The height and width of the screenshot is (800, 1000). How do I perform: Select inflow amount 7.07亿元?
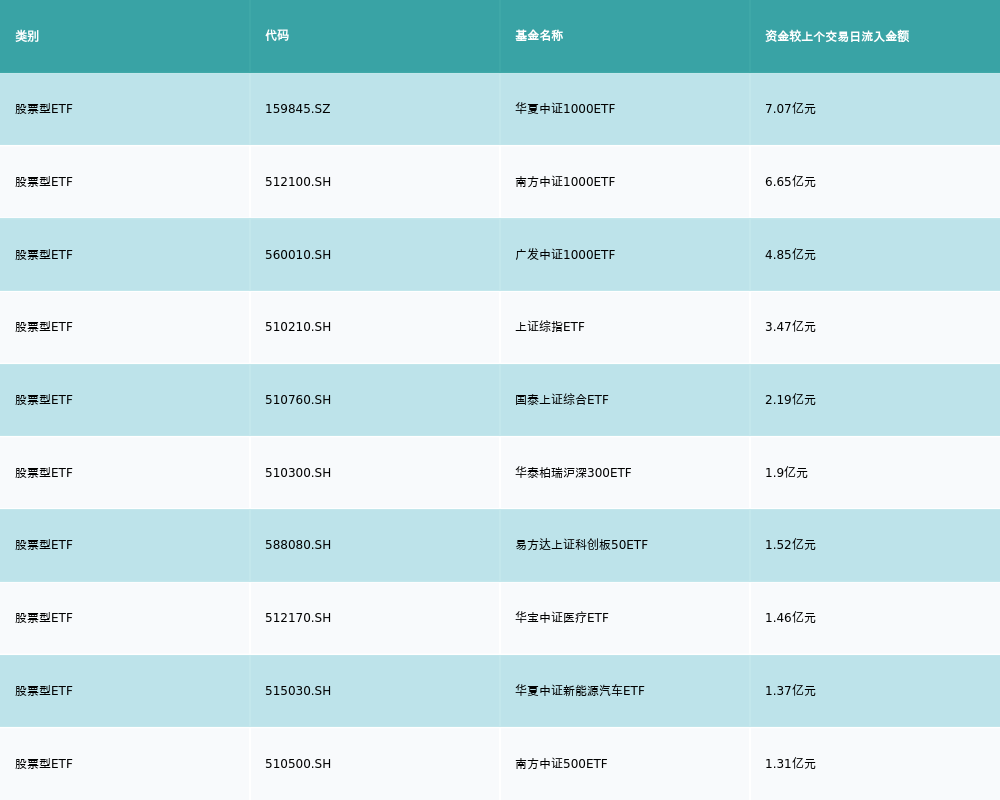click(790, 109)
